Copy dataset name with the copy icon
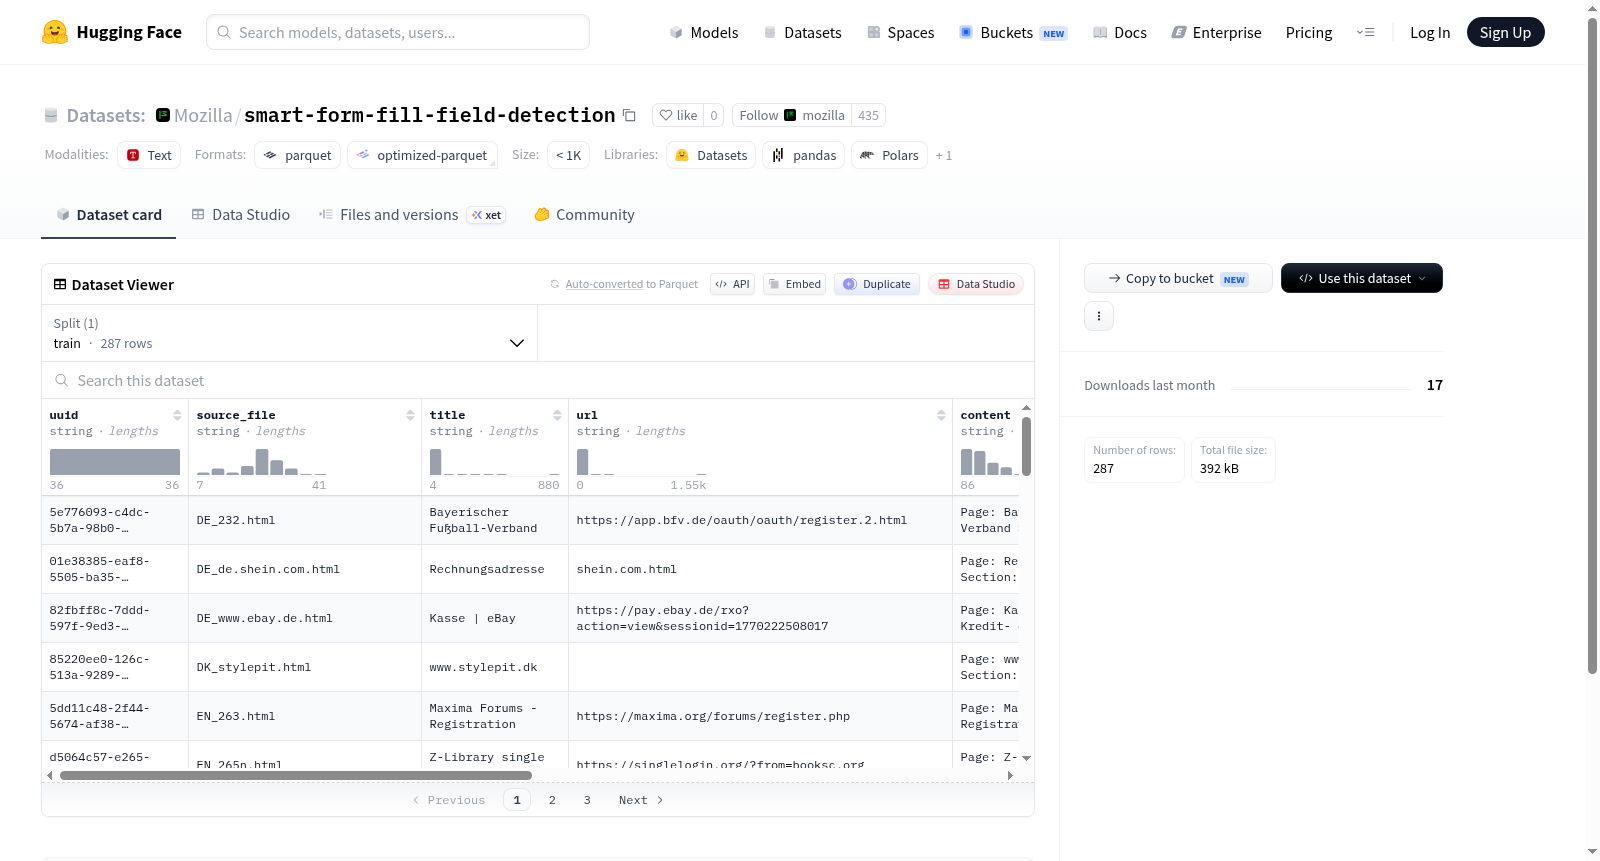Viewport: 1600px width, 861px height. [629, 115]
